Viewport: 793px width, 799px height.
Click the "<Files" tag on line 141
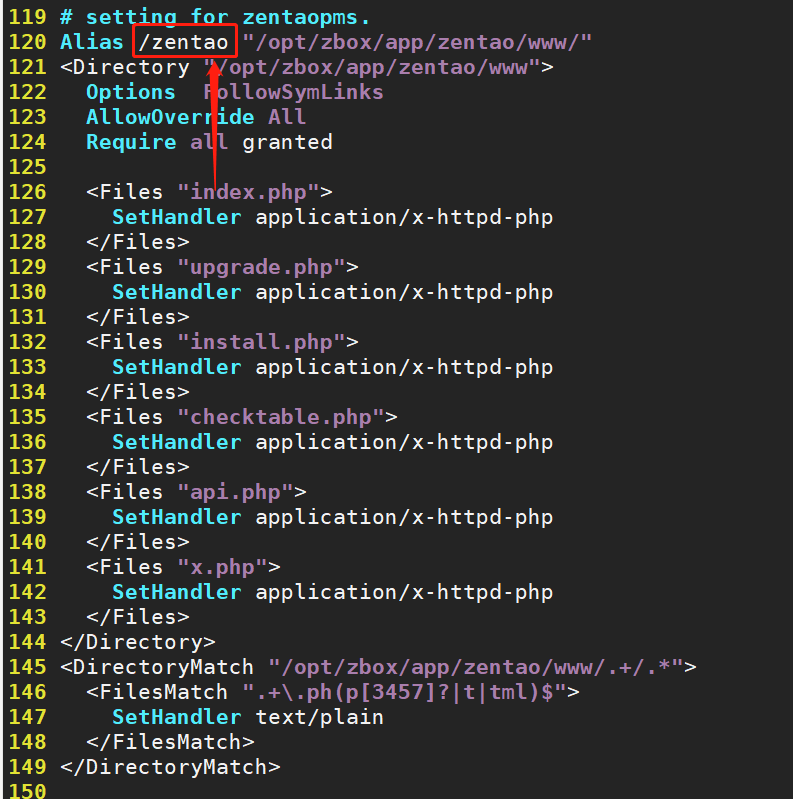click(x=124, y=567)
